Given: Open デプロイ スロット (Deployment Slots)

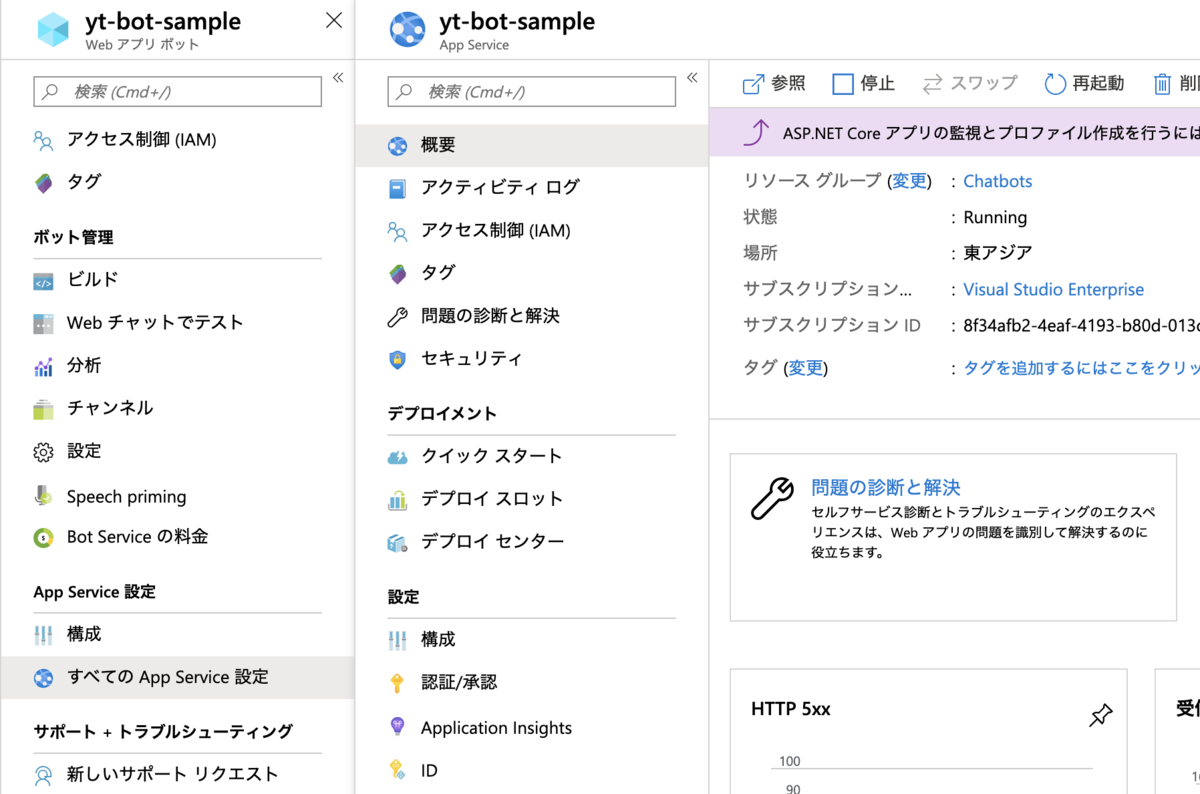Looking at the screenshot, I should (x=493, y=498).
